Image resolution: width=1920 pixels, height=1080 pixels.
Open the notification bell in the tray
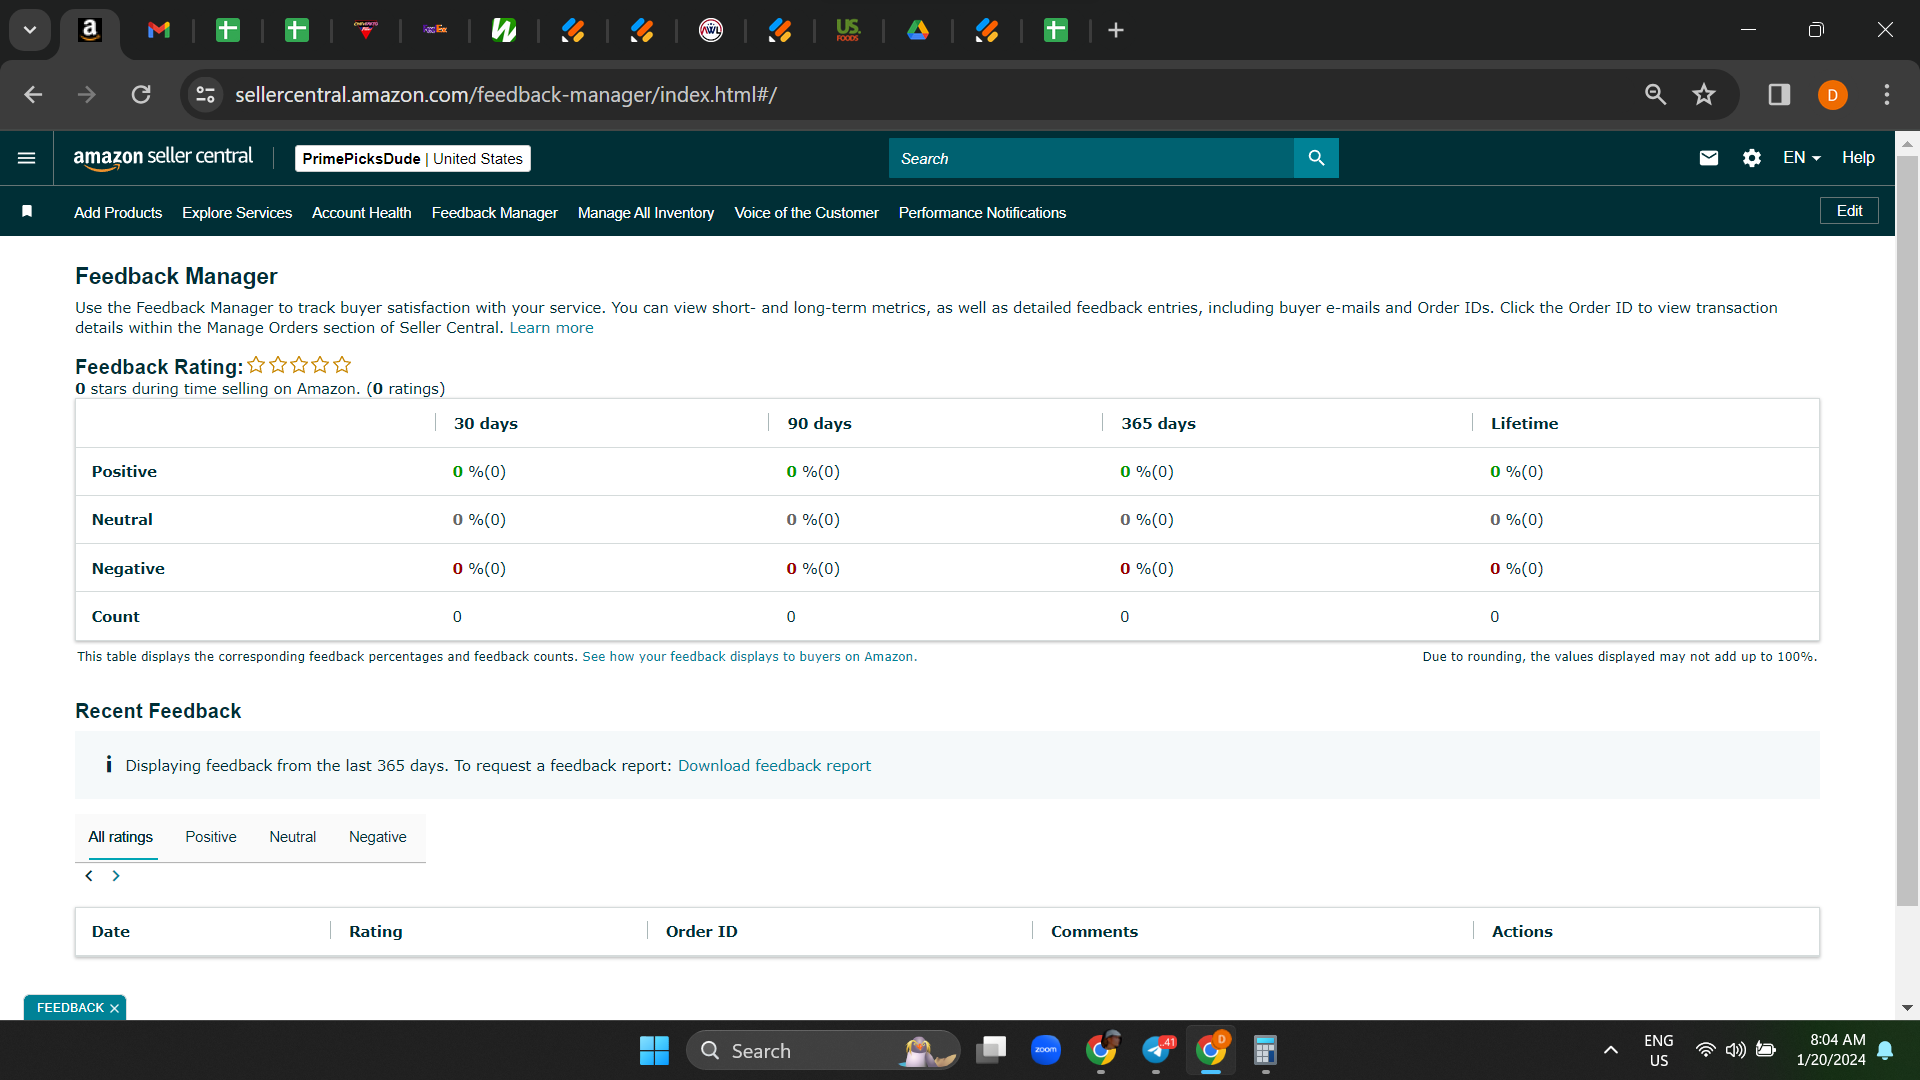(1885, 1050)
